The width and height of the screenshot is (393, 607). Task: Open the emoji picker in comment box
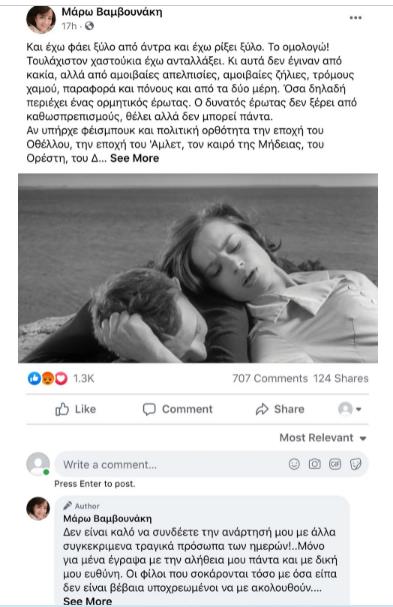pos(294,464)
